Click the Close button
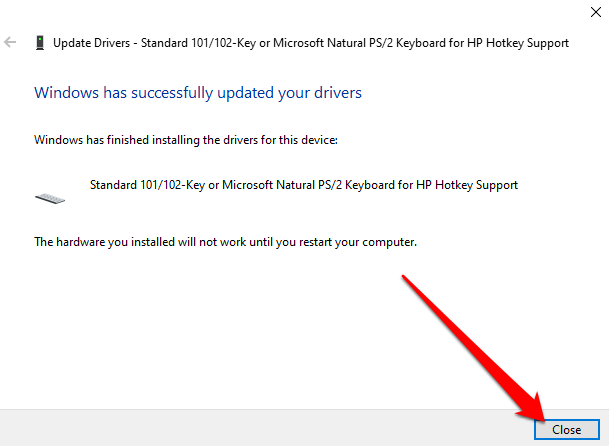This screenshot has height=446, width=609. [x=566, y=429]
